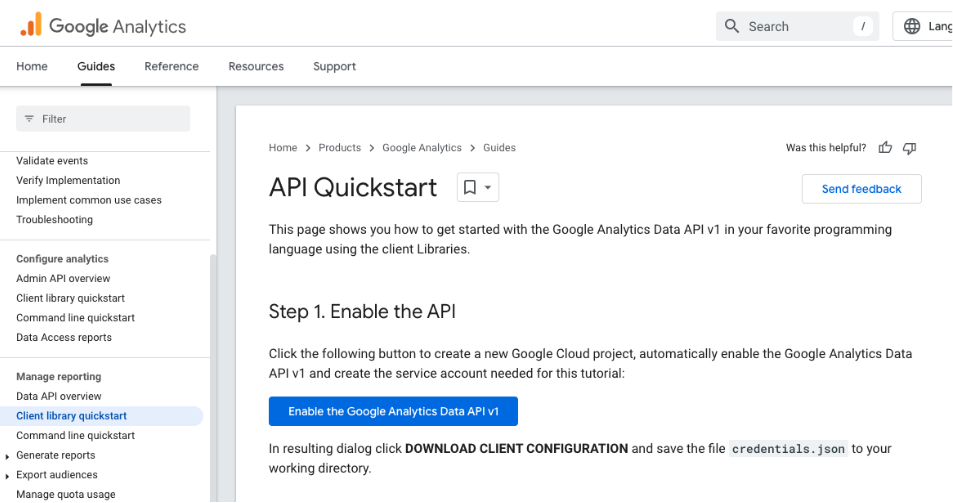Click the Send feedback button
Image resolution: width=953 pixels, height=503 pixels.
pos(861,189)
